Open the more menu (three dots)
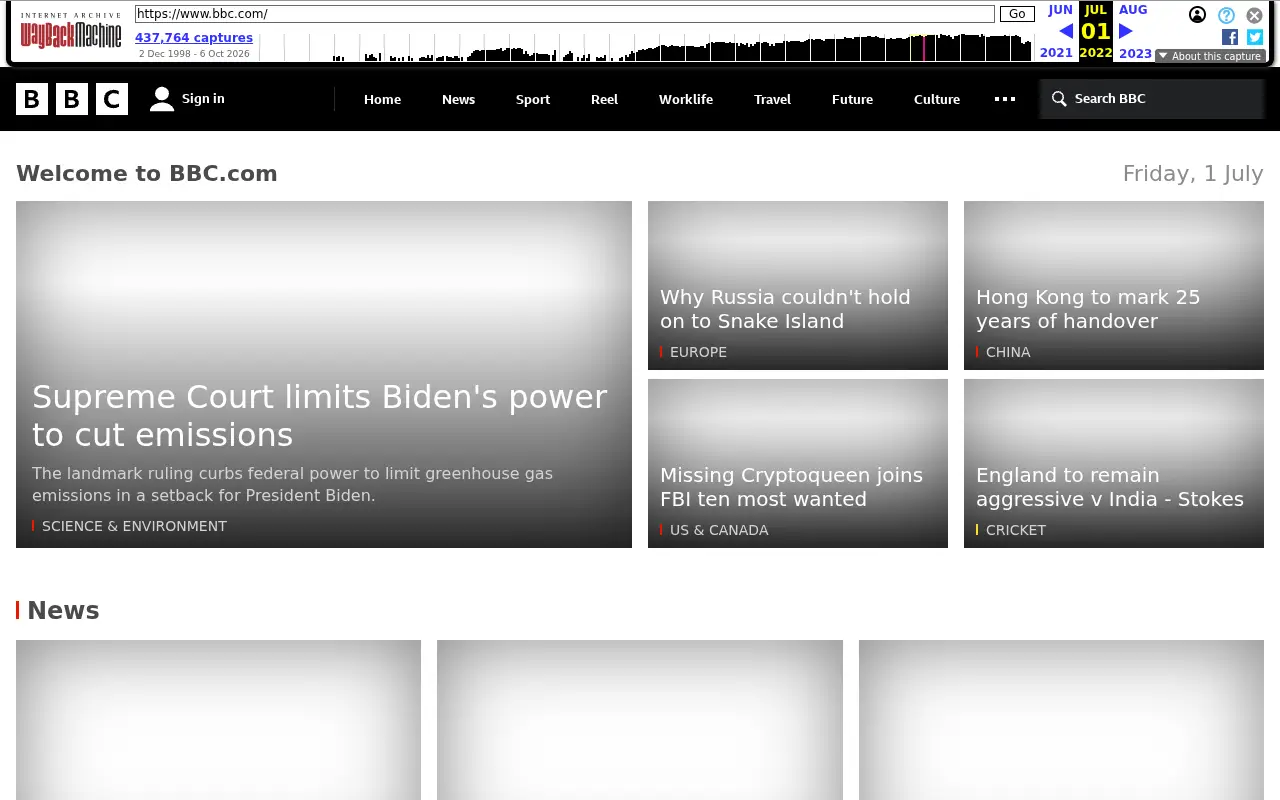 pyautogui.click(x=1005, y=99)
